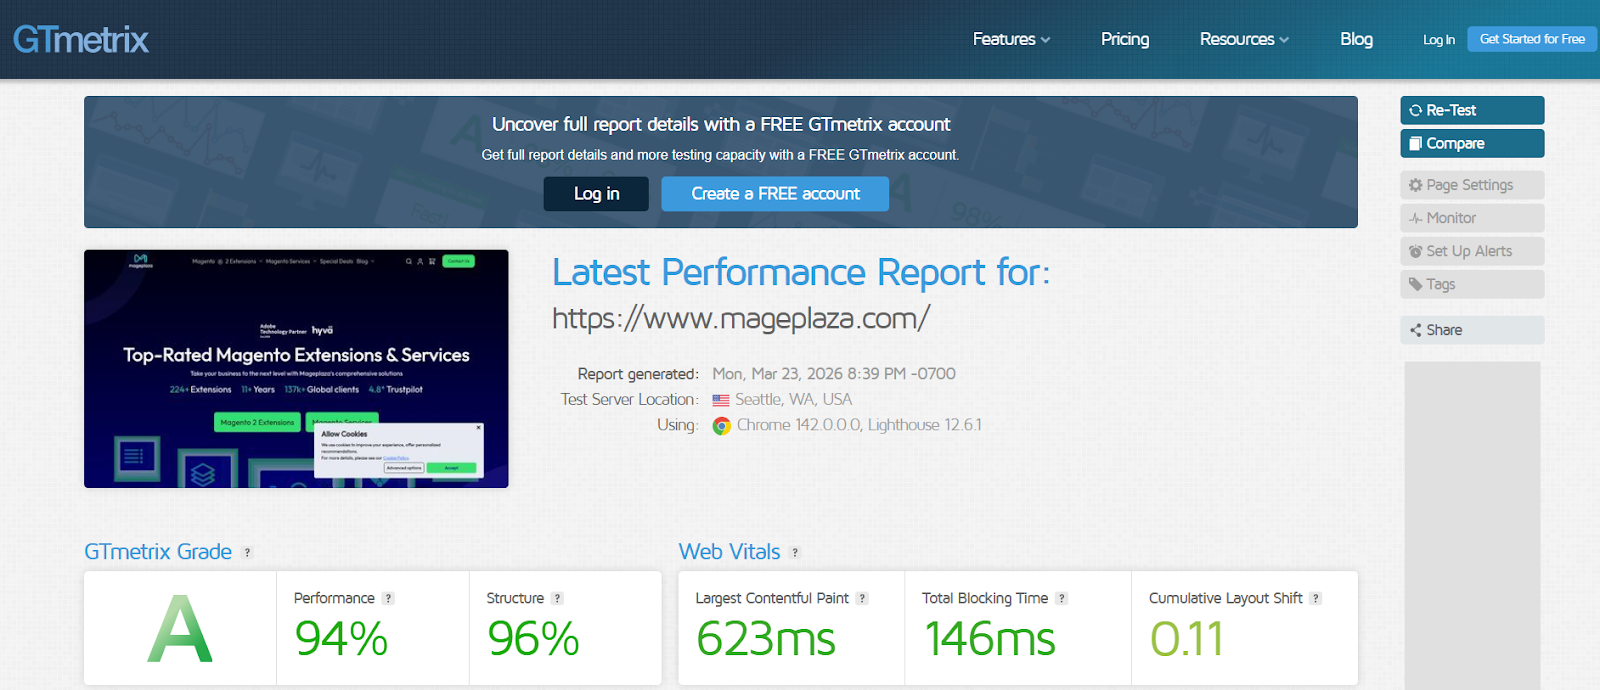Click the GTmetrix logo
Image resolution: width=1600 pixels, height=690 pixels.
81,40
